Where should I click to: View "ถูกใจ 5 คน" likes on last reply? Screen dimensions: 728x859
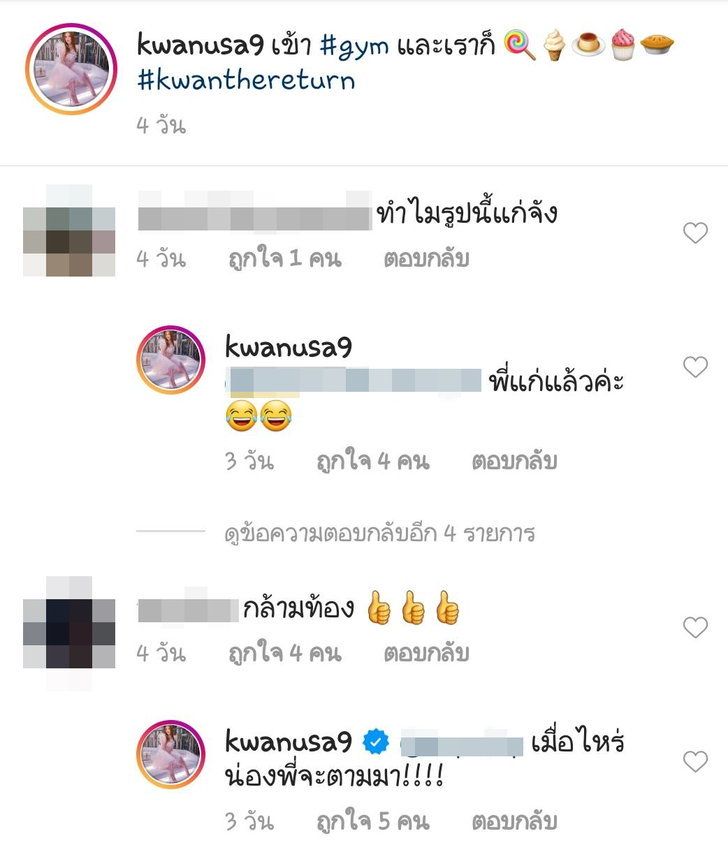(x=373, y=821)
